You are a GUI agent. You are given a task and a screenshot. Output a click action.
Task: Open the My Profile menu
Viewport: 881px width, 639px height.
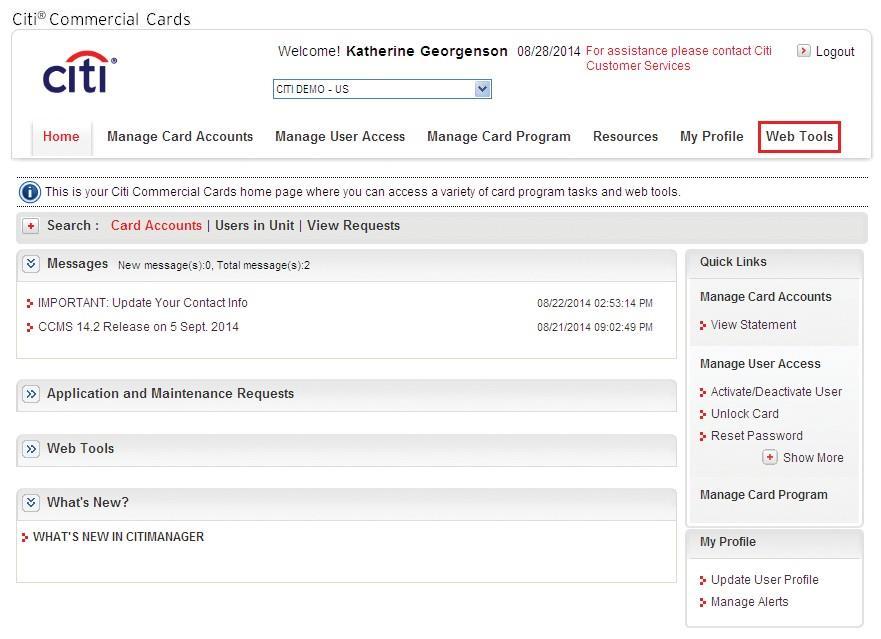(x=711, y=137)
